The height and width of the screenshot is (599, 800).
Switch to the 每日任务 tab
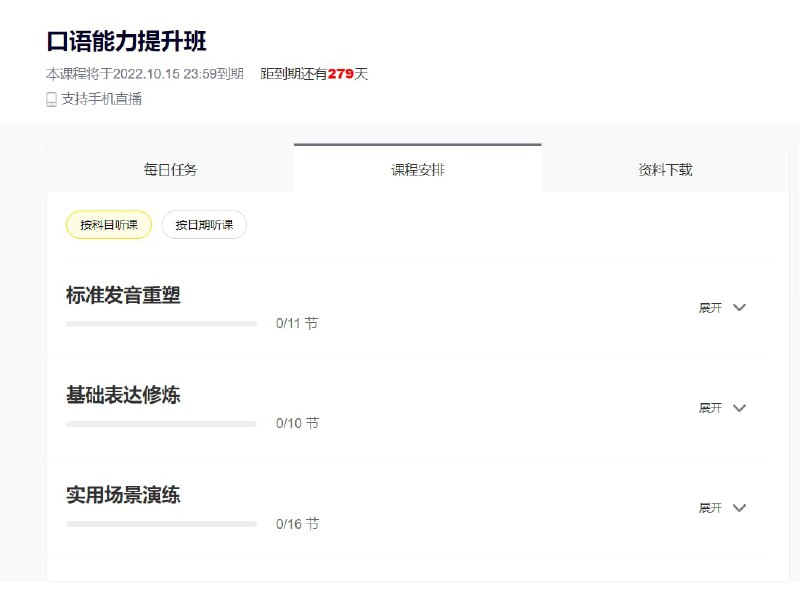click(x=170, y=169)
